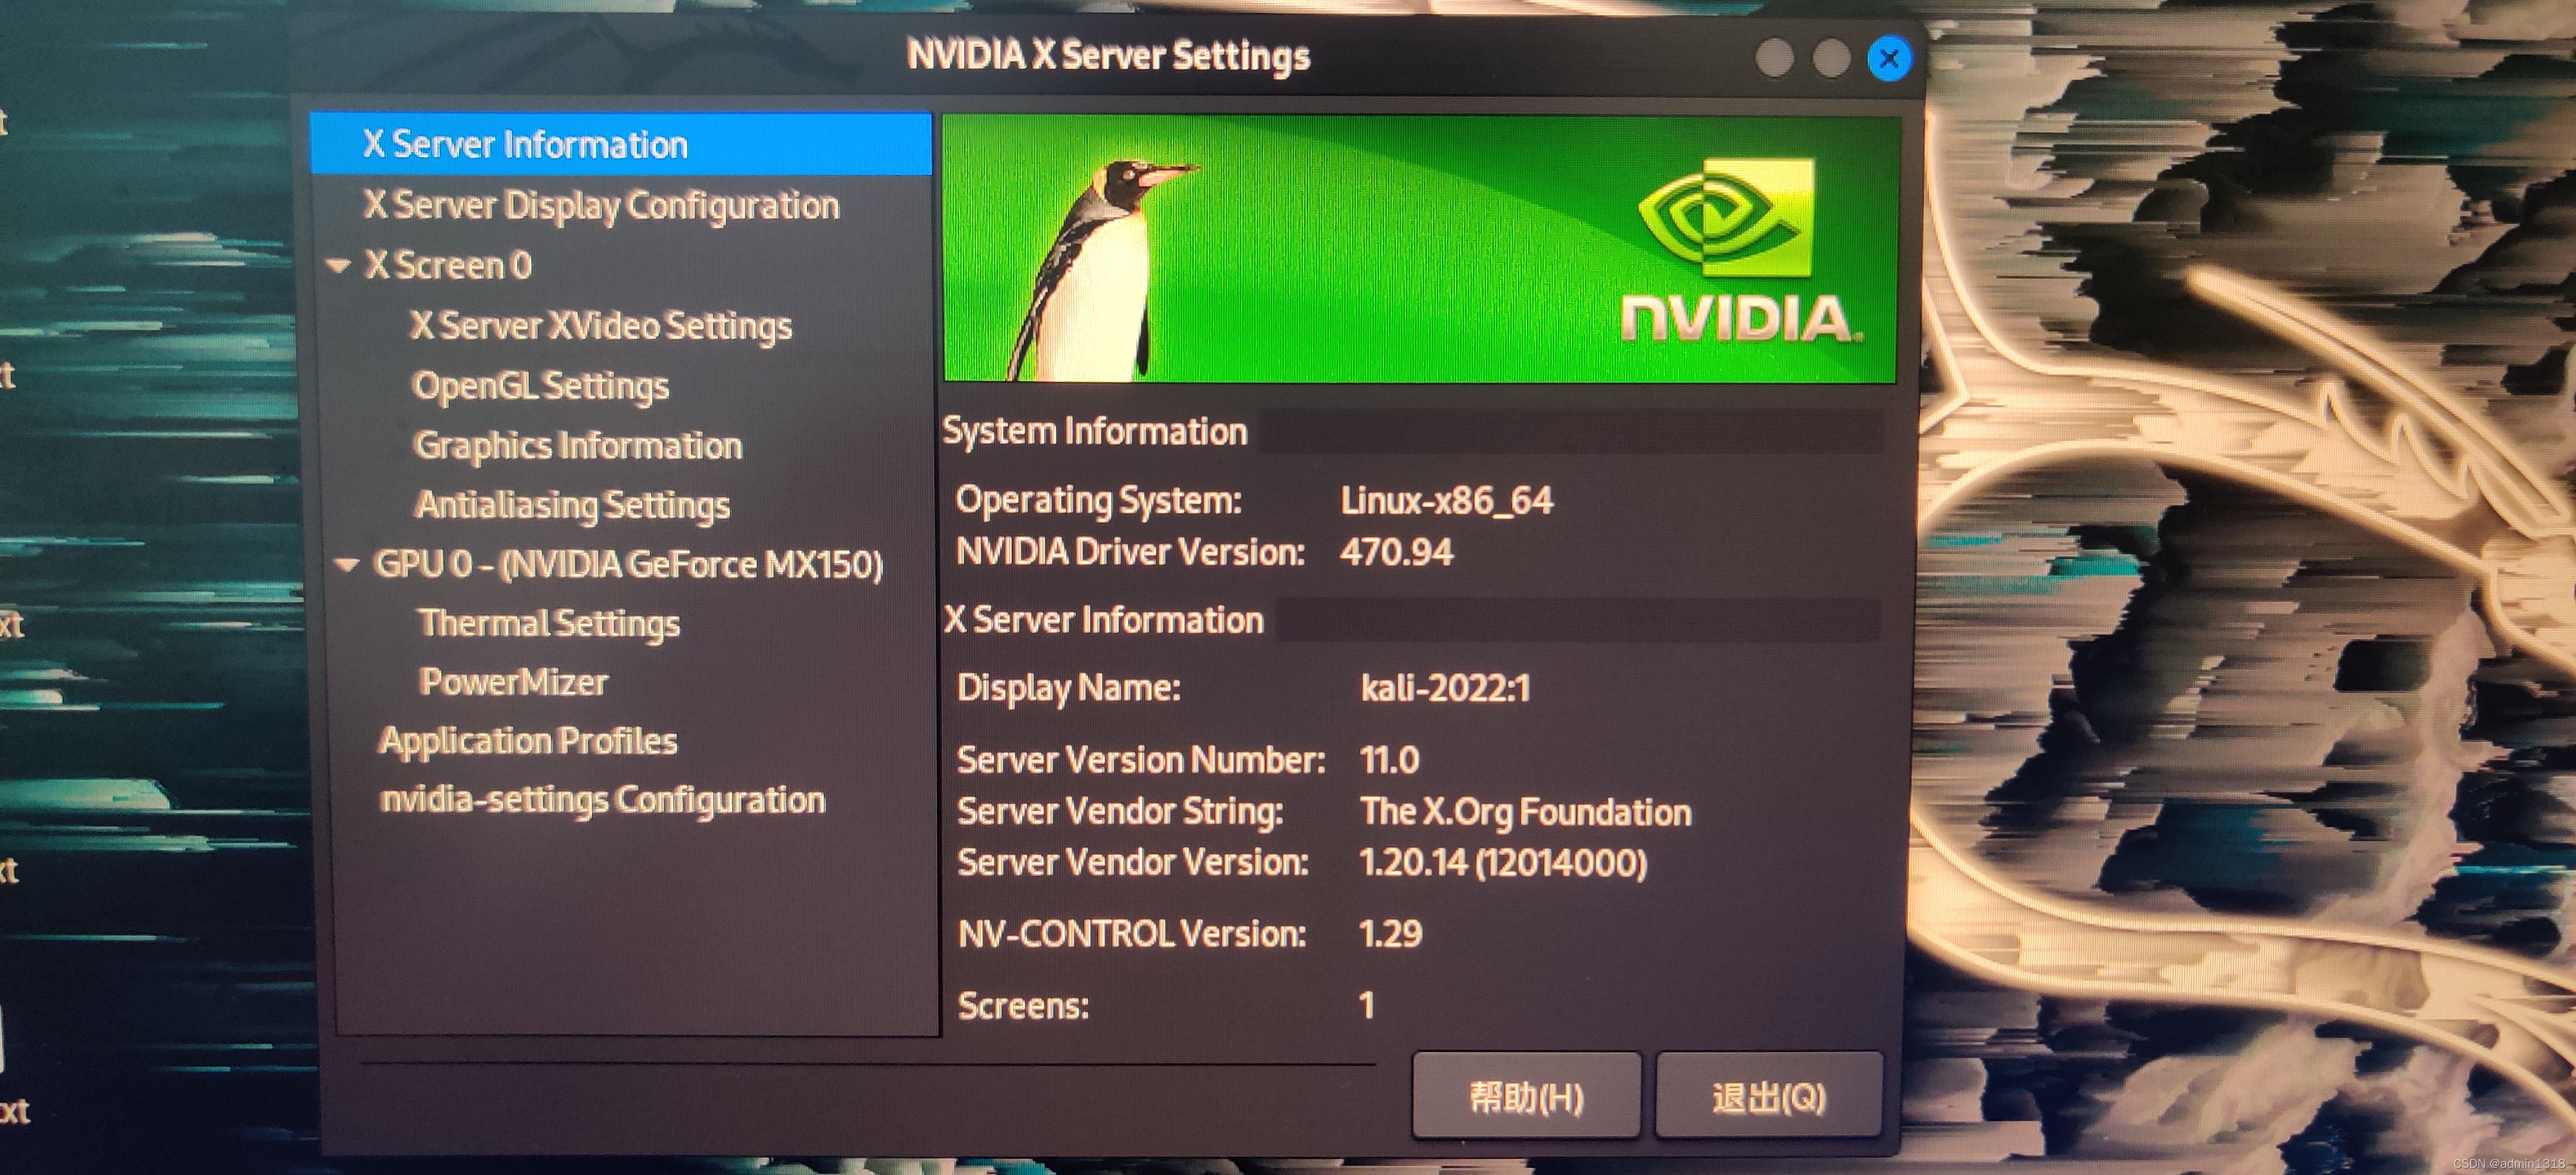Open Antialiasing Settings page
The height and width of the screenshot is (1175, 2576).
(572, 505)
